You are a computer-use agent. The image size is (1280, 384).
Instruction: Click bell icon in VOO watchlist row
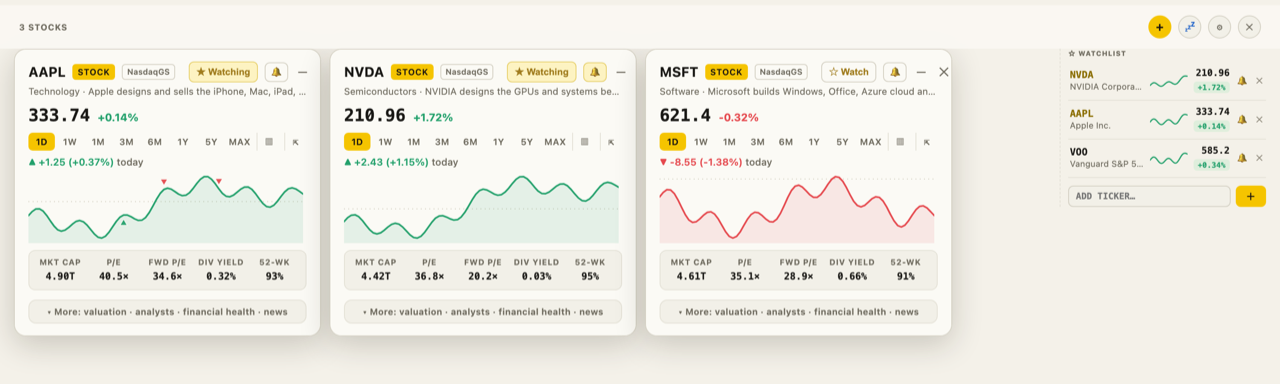tap(1242, 158)
